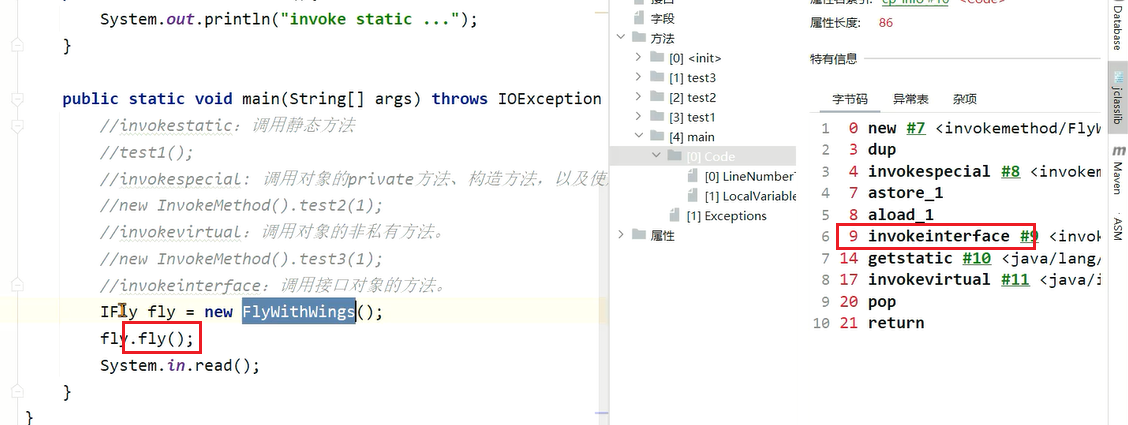Expand the [0] <init> method node

(x=638, y=58)
